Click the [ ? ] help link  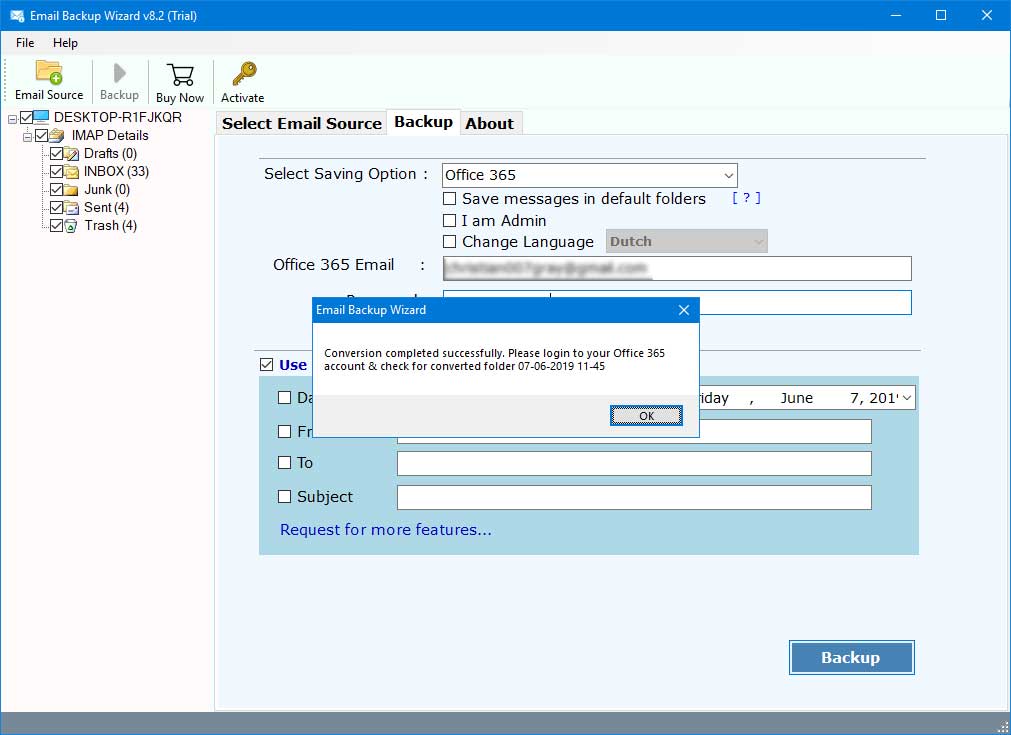click(x=746, y=198)
